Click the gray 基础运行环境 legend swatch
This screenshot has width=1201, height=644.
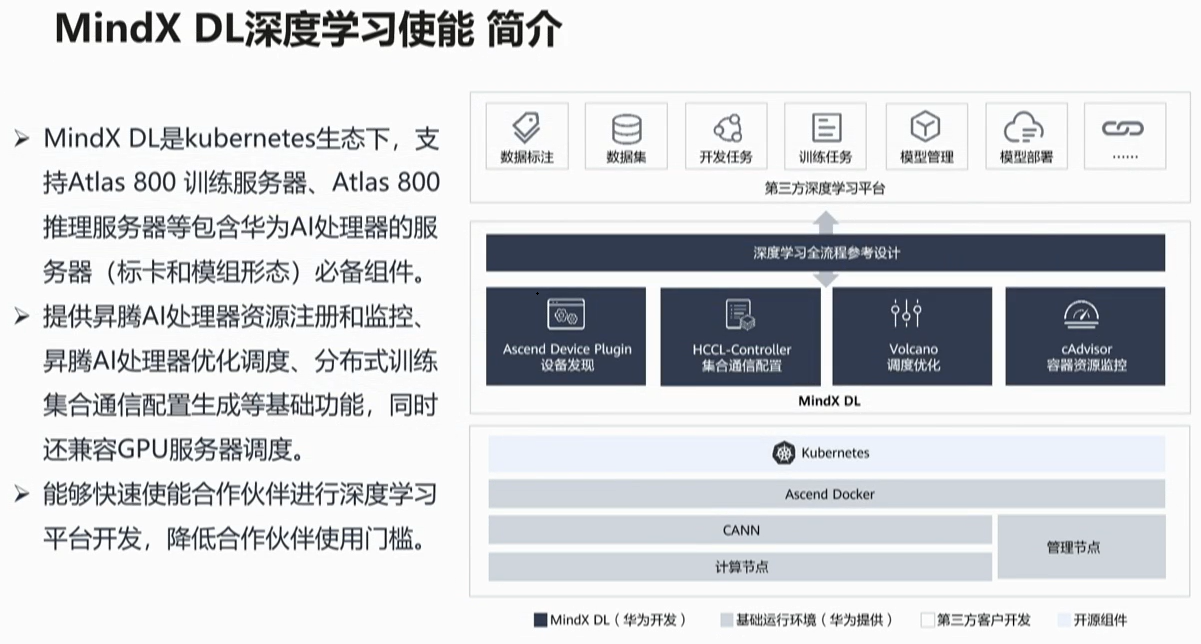(x=725, y=620)
